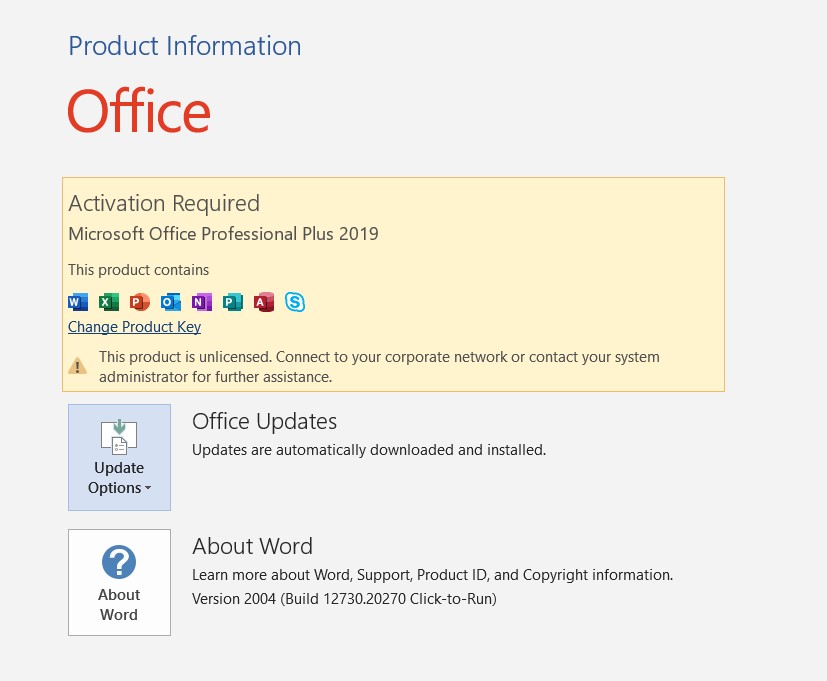Click the Activation Required title
Screen dimensions: 827x681
(164, 204)
